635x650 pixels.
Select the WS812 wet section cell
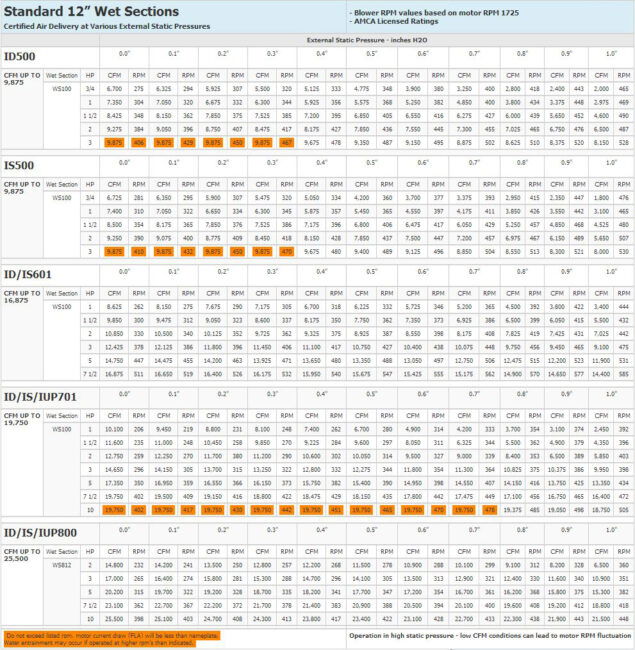click(x=63, y=565)
